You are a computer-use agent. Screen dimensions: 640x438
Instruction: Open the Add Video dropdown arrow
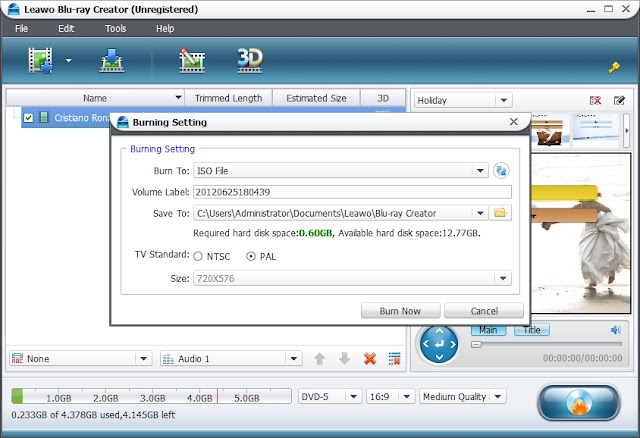tap(69, 60)
